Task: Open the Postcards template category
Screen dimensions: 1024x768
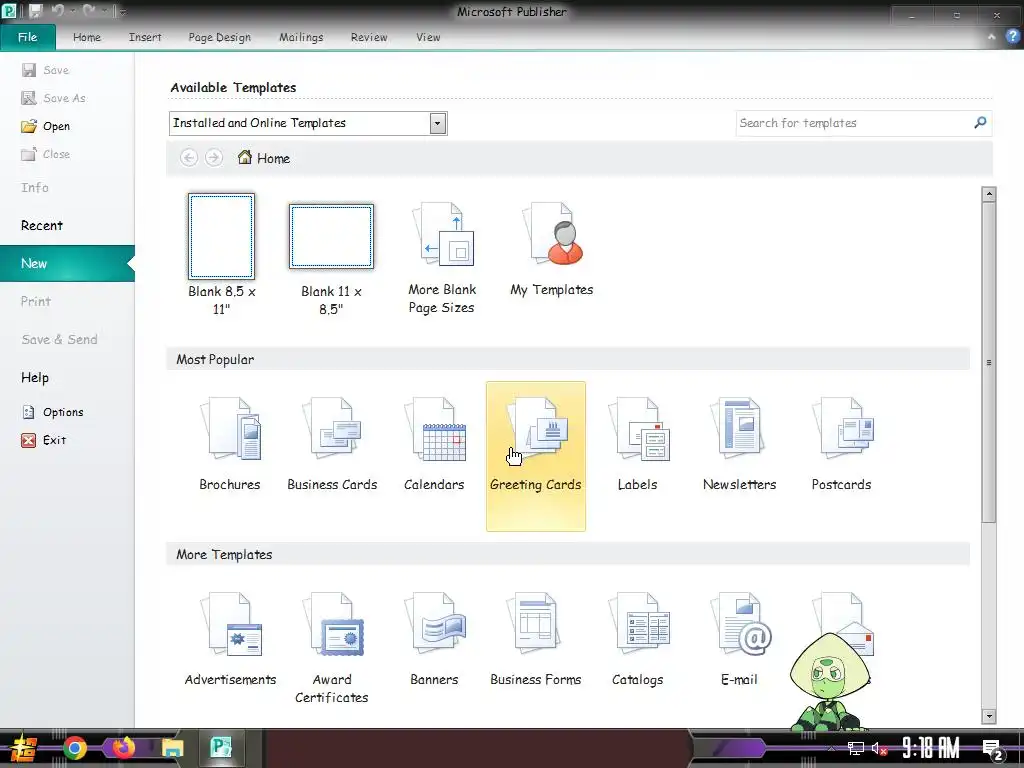Action: click(x=841, y=444)
